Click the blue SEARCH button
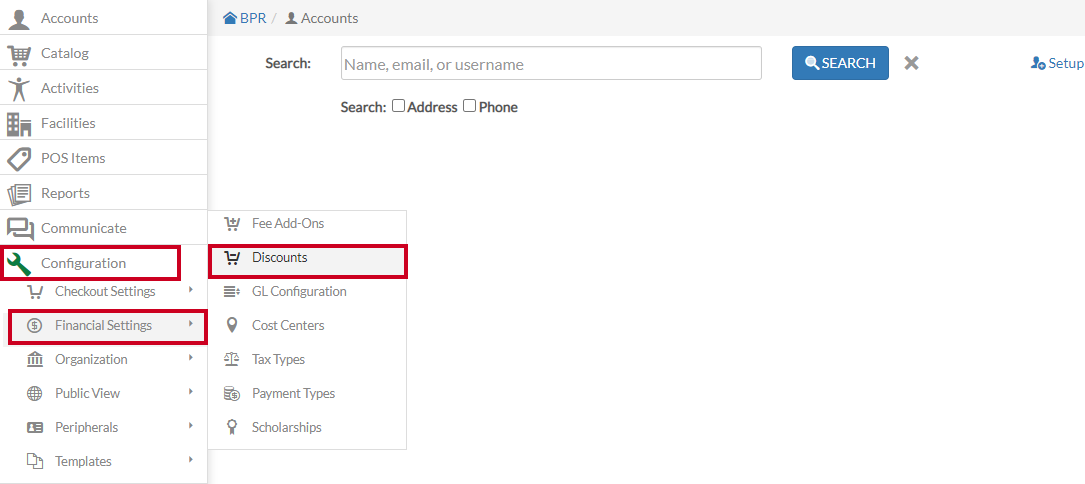Viewport: 1085px width, 484px height. 840,63
